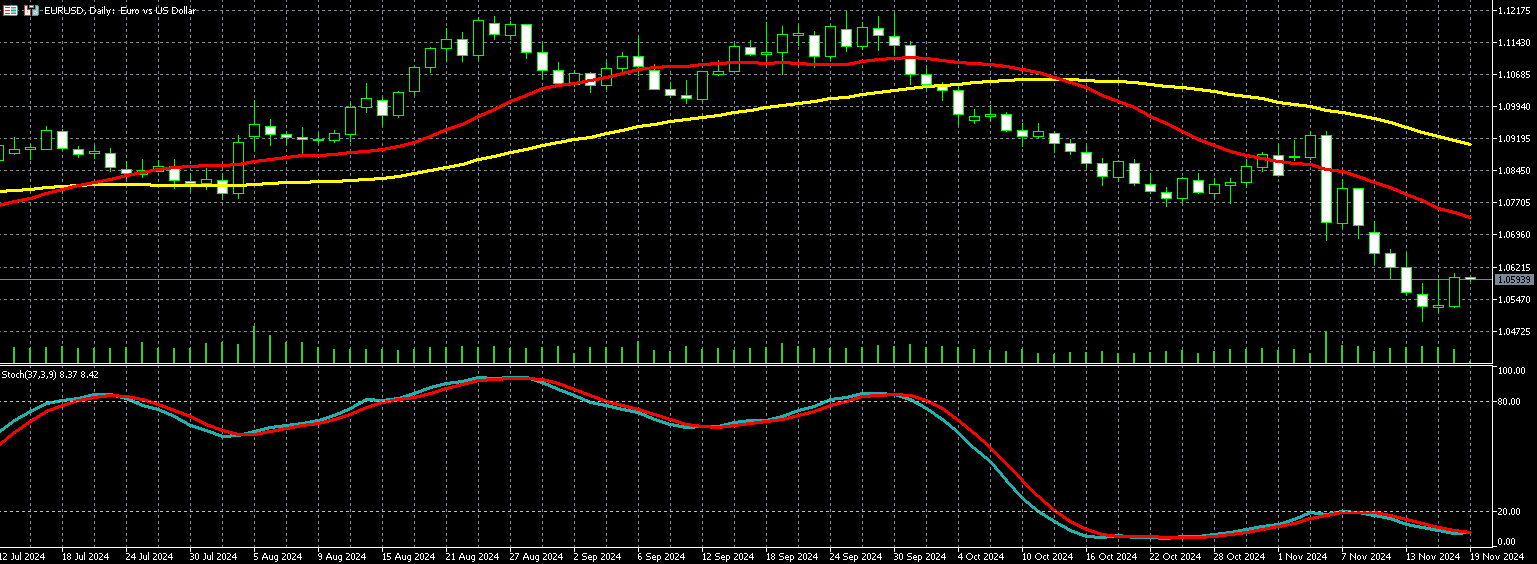Select the 10 Oct 2024 date label
Image resolution: width=1537 pixels, height=564 pixels.
click(1046, 556)
